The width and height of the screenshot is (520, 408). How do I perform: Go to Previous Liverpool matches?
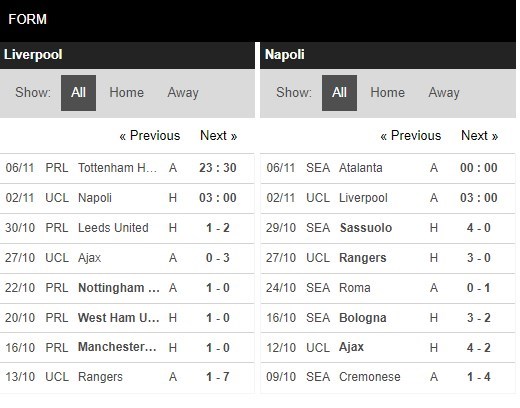click(150, 136)
